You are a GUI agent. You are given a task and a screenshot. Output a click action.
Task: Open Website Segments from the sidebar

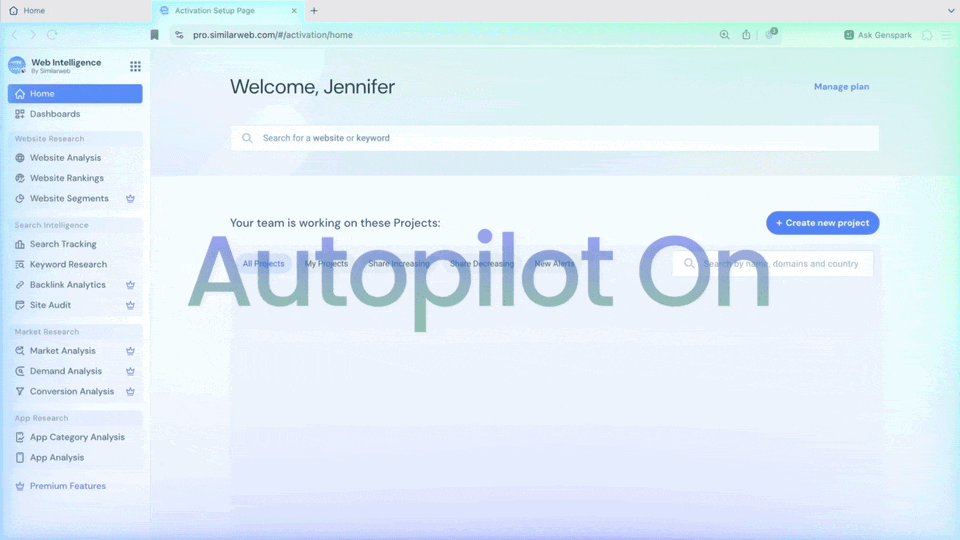pyautogui.click(x=69, y=199)
